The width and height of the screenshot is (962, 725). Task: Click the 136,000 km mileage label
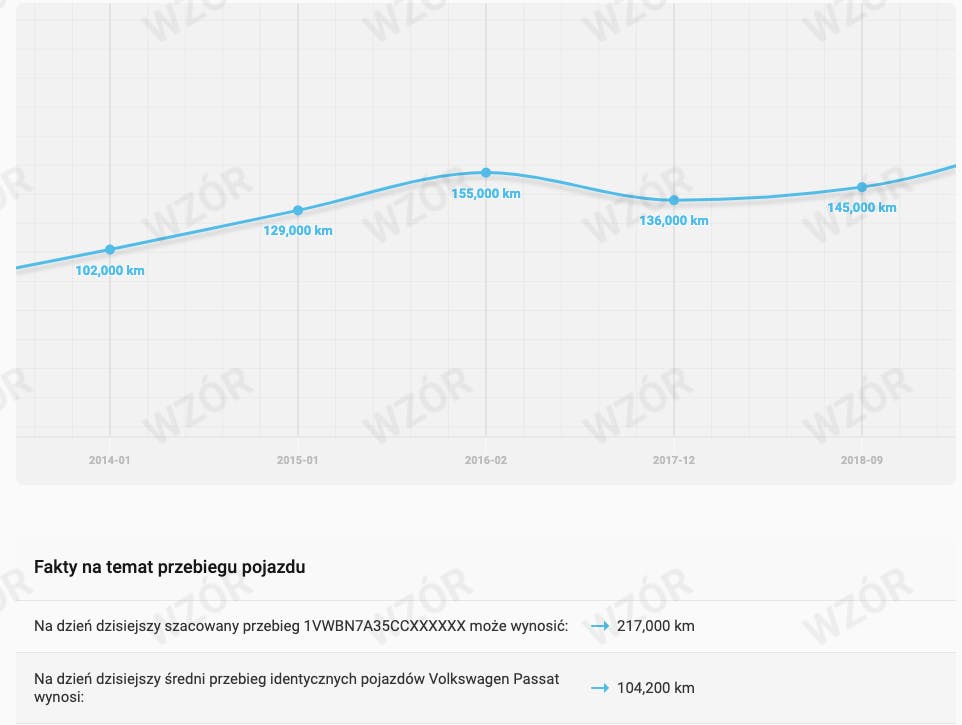(x=674, y=221)
